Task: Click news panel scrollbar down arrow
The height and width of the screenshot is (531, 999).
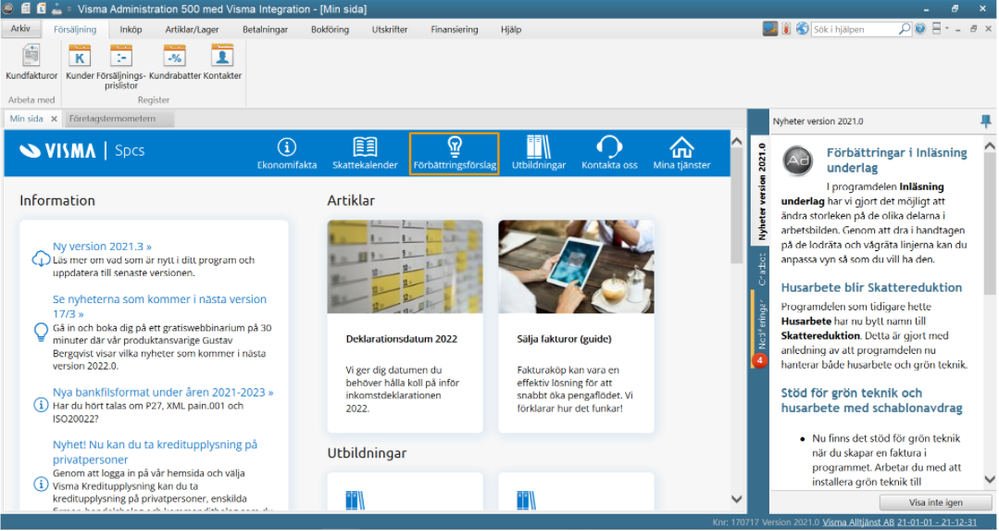Action: [989, 479]
